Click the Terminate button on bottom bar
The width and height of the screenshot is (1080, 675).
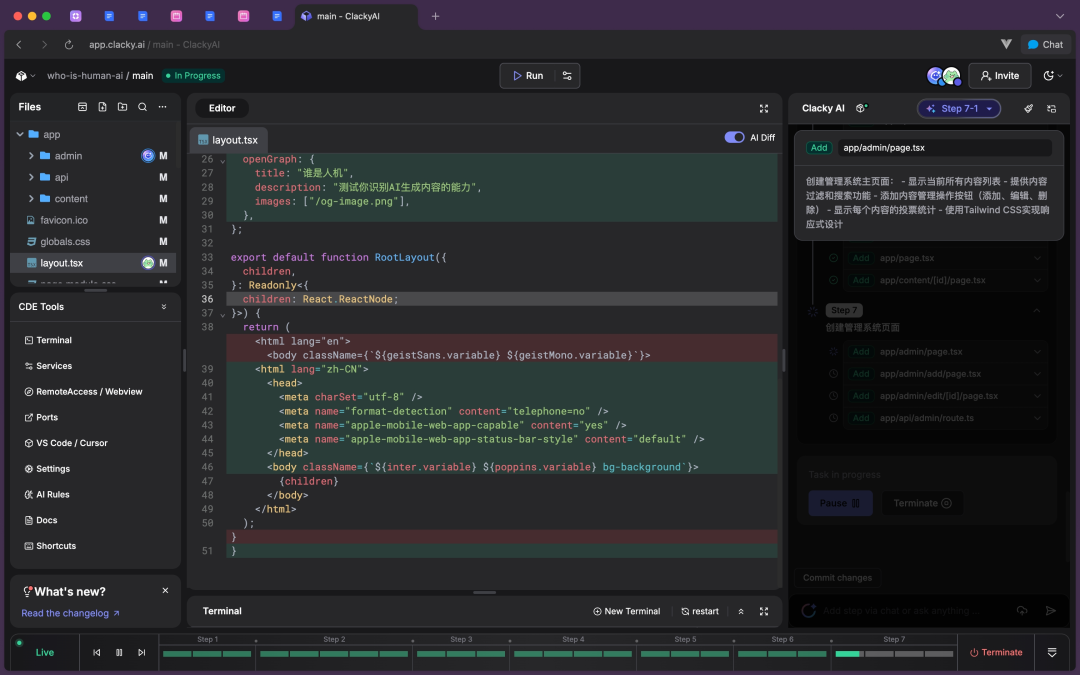(996, 652)
